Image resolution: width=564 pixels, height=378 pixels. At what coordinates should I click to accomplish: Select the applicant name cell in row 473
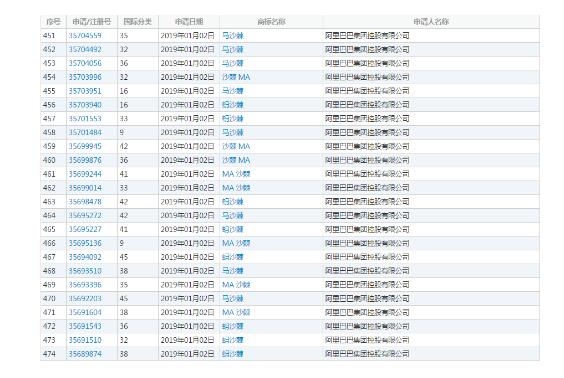(431, 340)
